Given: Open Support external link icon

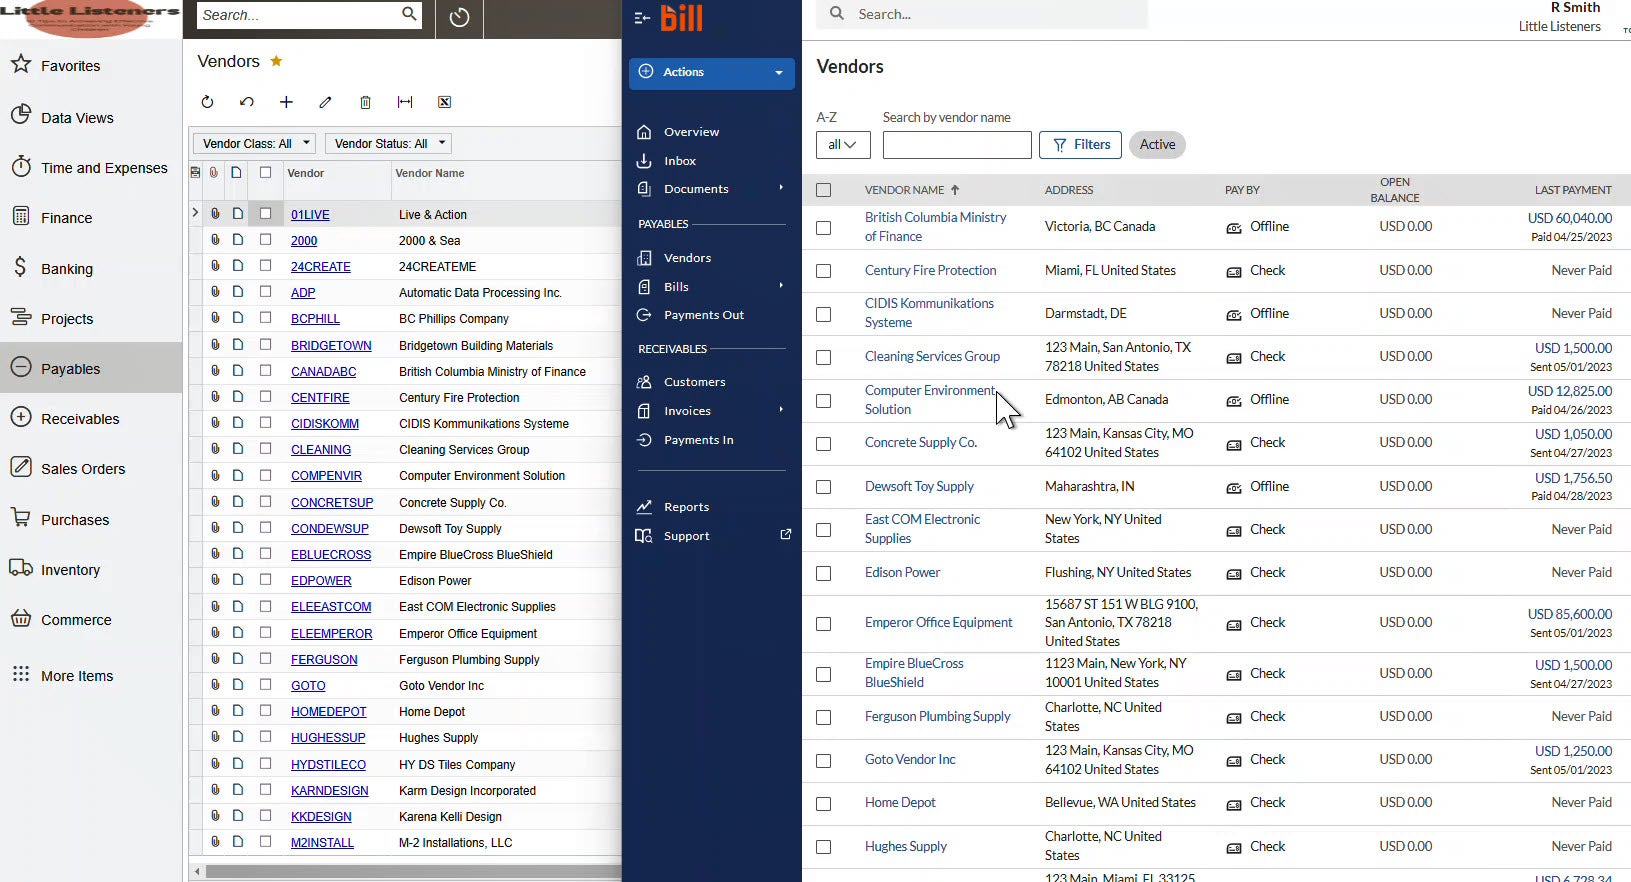Looking at the screenshot, I should click(786, 535).
